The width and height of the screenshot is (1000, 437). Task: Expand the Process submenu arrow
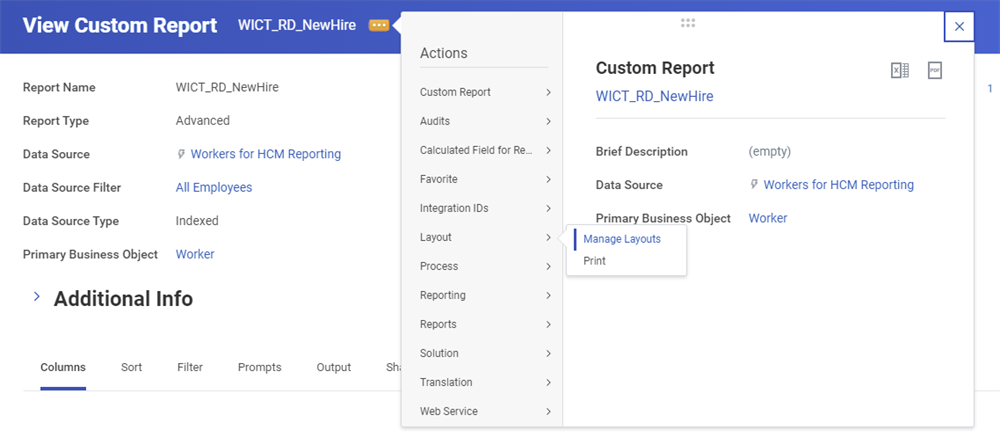[548, 267]
